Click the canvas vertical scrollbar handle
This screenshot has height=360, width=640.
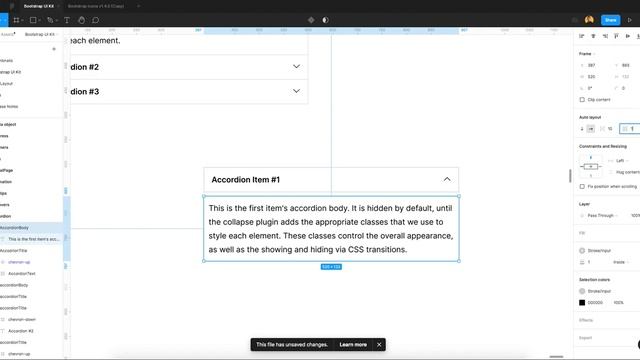570,176
